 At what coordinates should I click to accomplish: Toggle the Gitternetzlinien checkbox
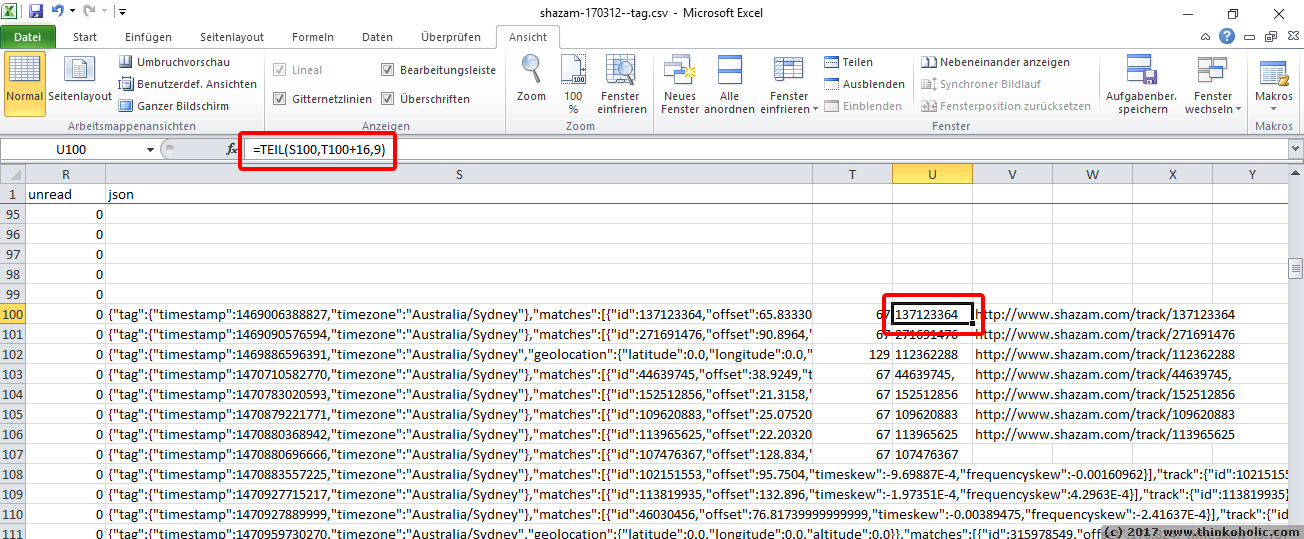click(x=280, y=99)
